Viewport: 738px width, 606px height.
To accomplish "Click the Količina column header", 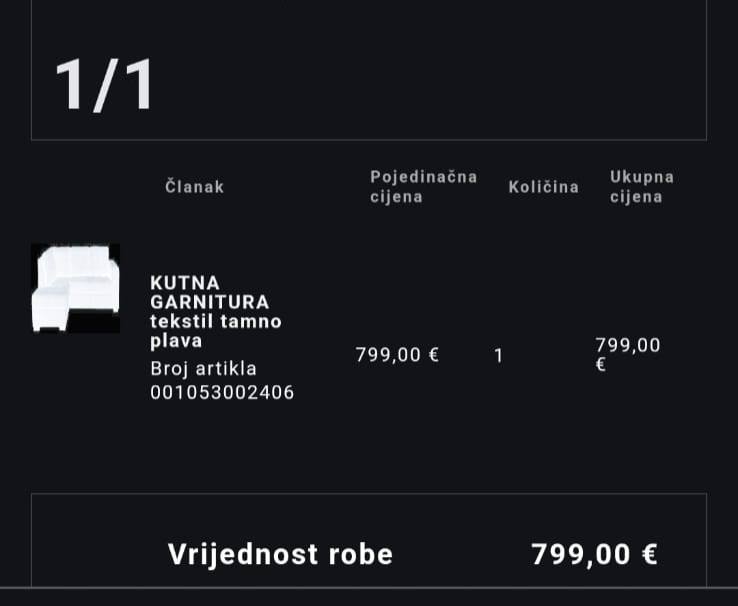I will pyautogui.click(x=544, y=187).
